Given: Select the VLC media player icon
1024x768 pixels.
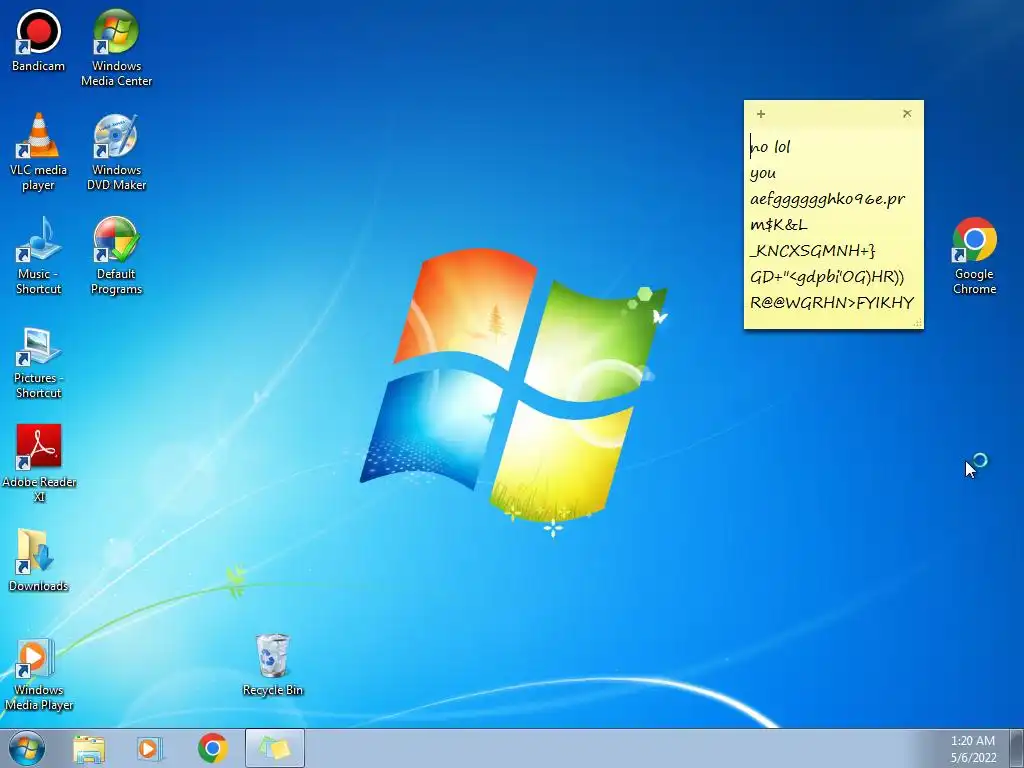Looking at the screenshot, I should point(38,152).
